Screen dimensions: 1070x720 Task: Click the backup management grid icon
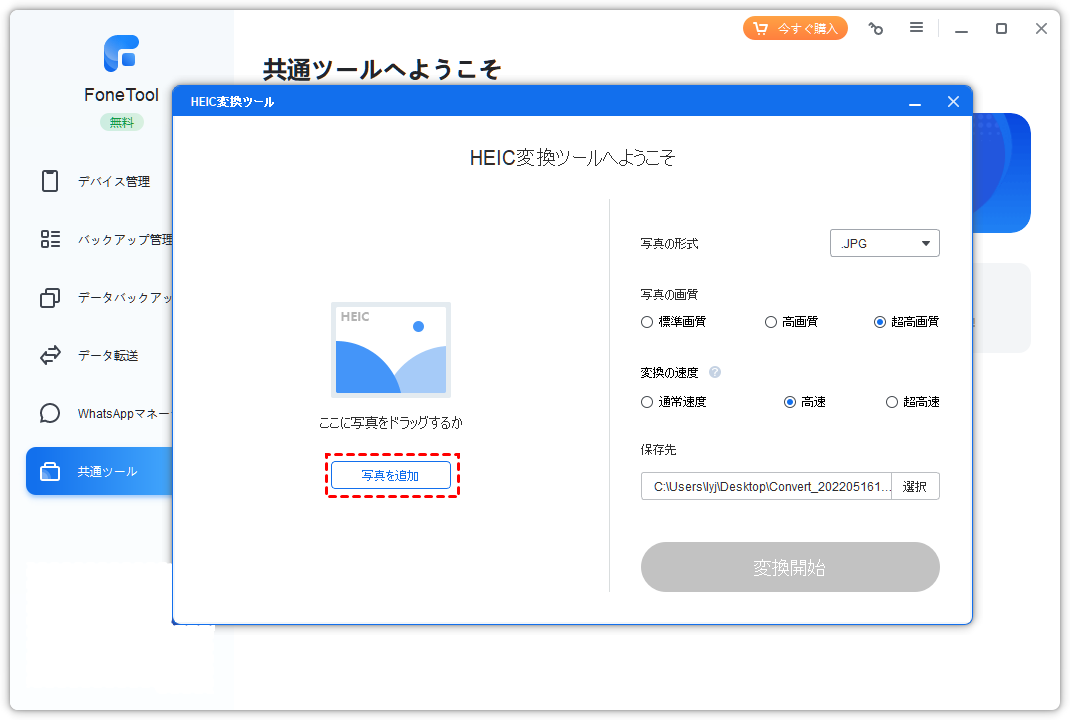pyautogui.click(x=50, y=239)
